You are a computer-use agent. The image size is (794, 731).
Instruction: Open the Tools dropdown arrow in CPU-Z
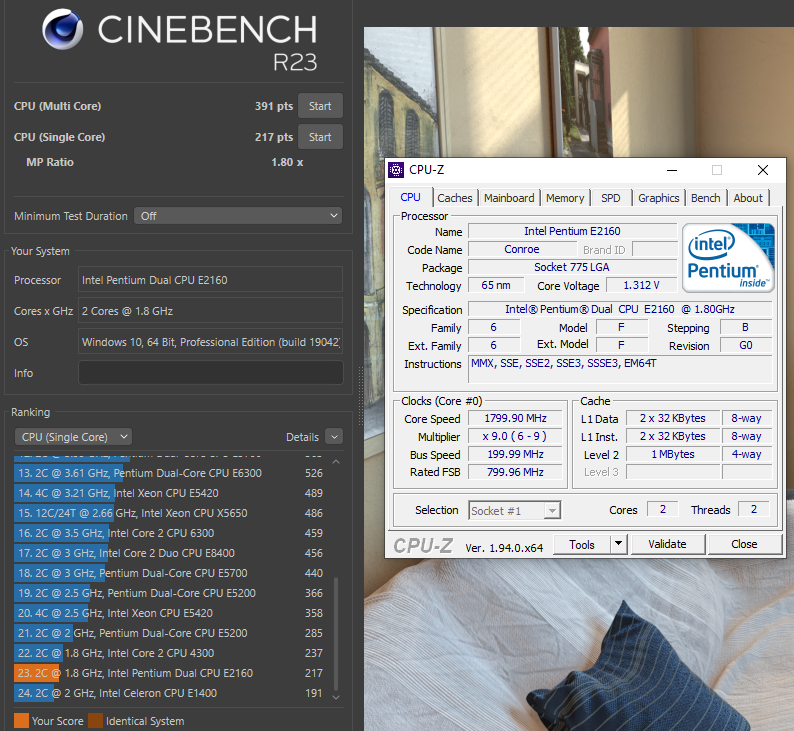click(618, 544)
